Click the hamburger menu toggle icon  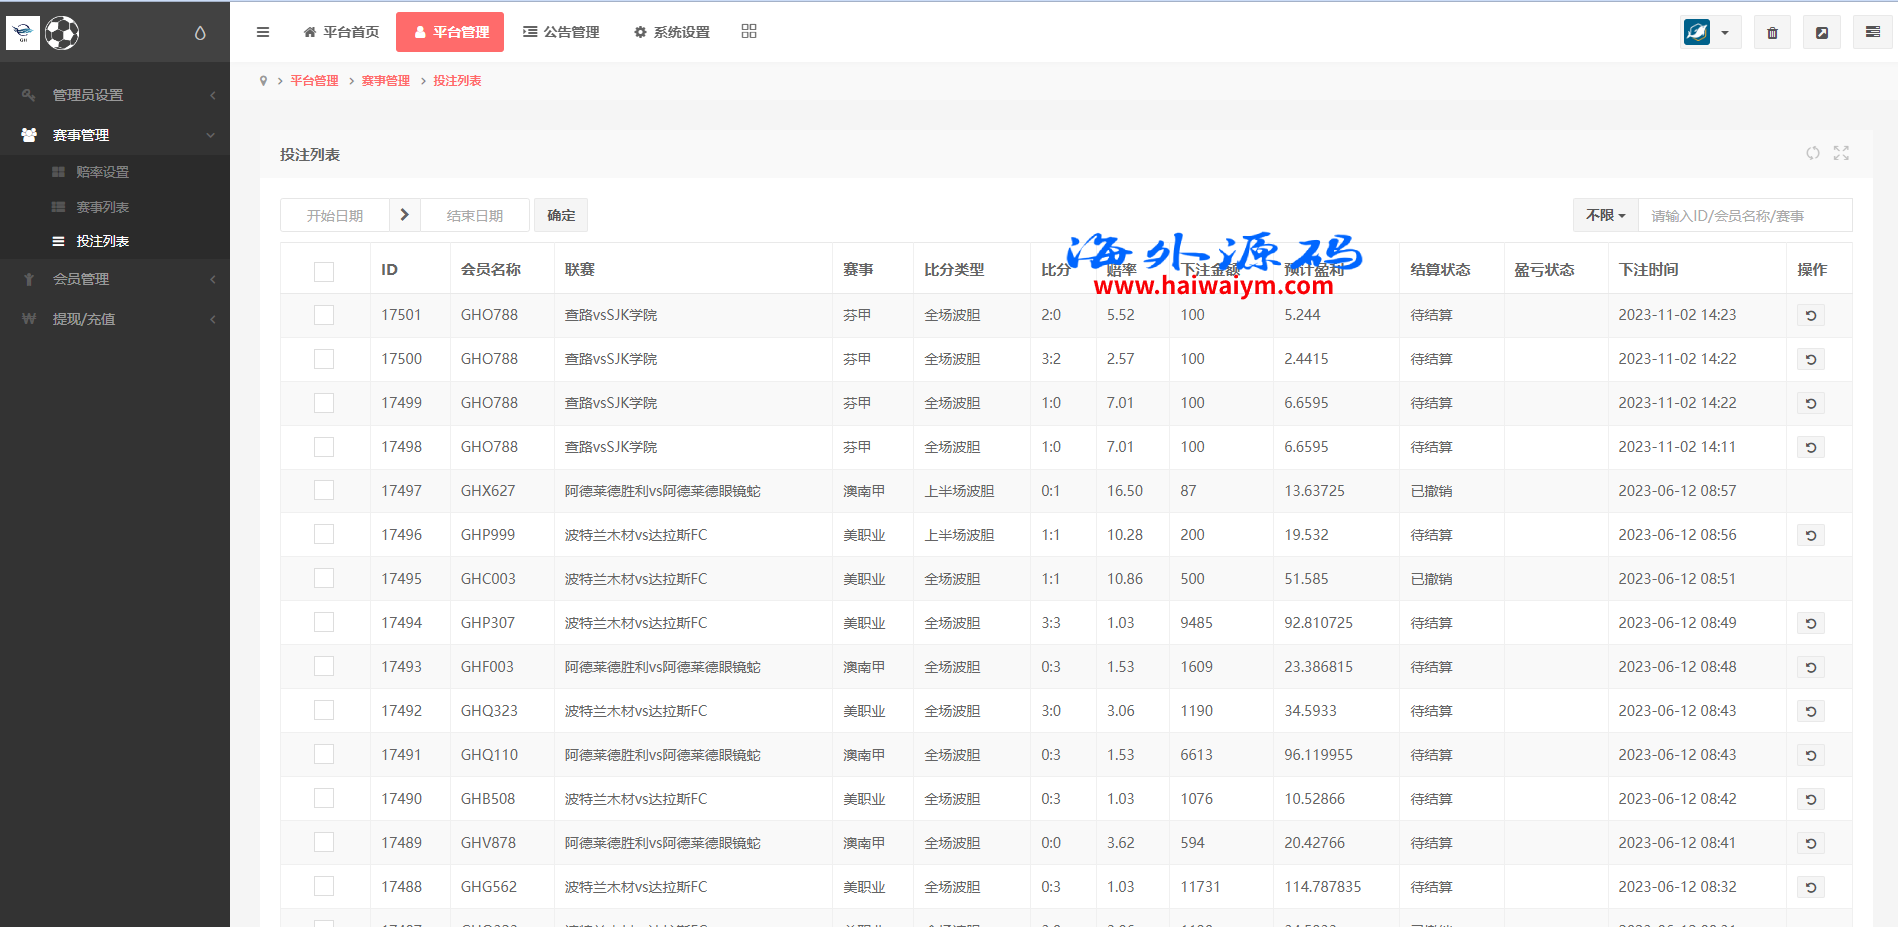(x=263, y=32)
